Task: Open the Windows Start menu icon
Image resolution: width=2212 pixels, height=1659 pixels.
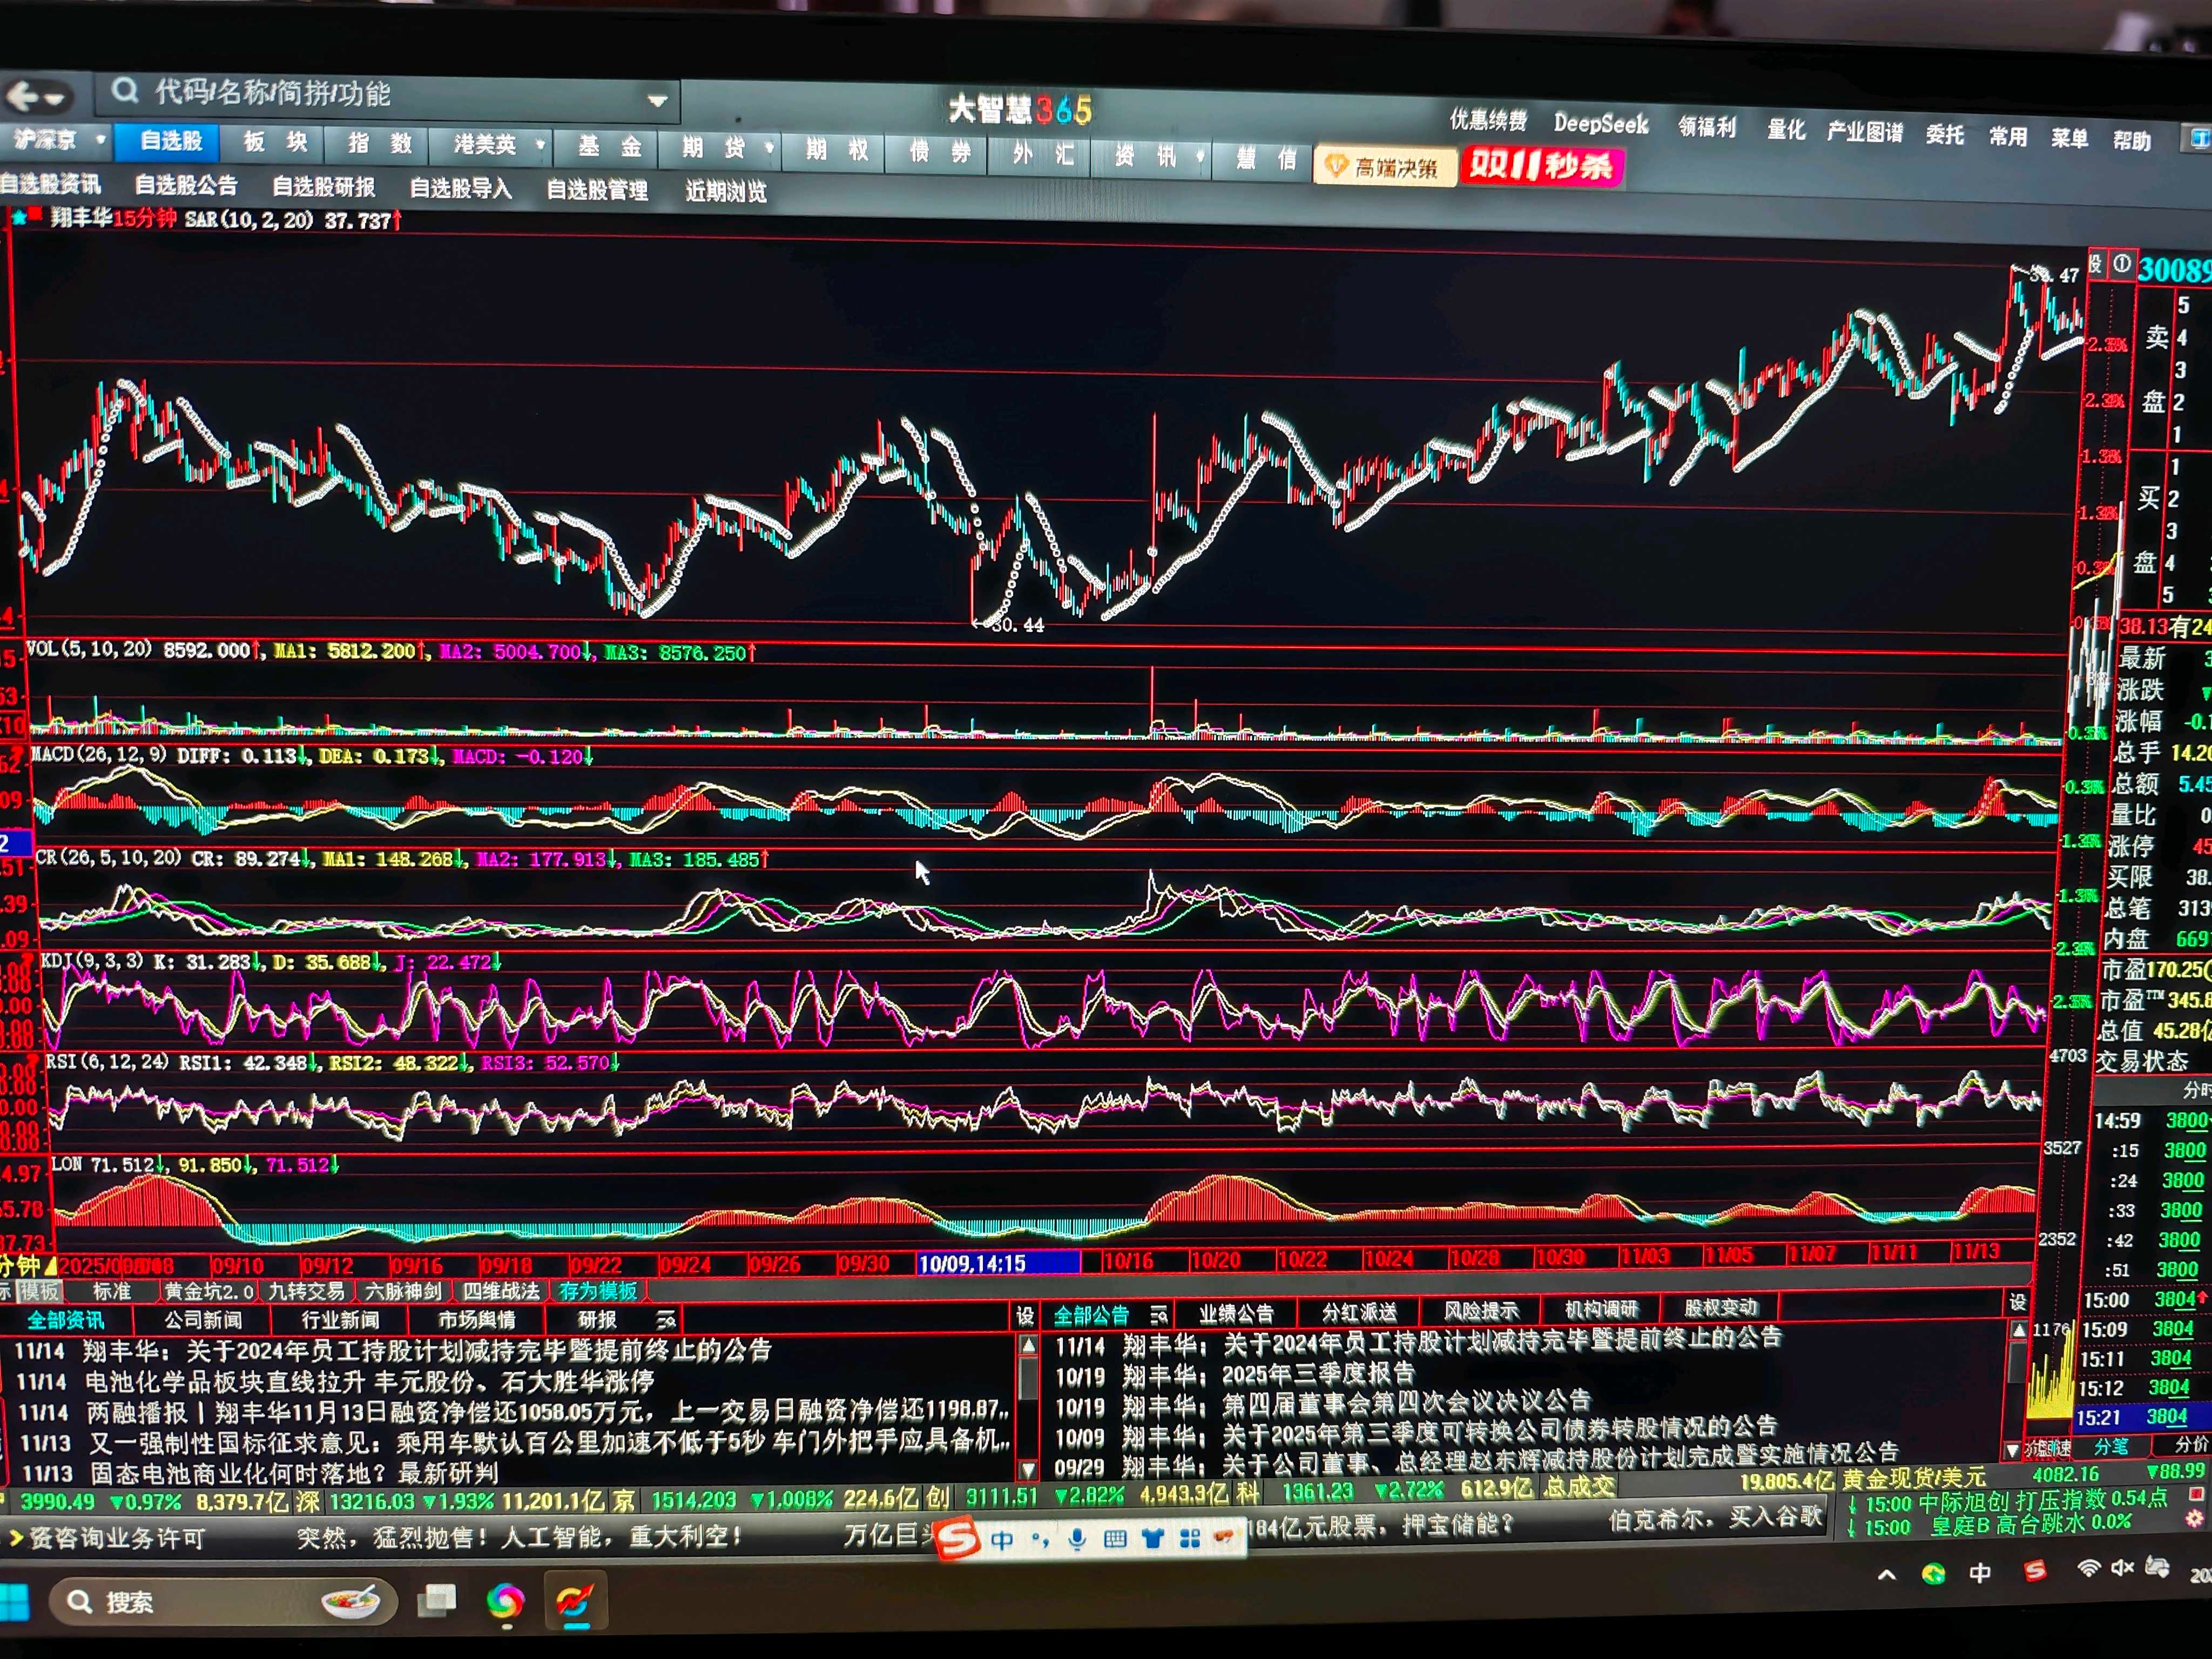Action: tap(13, 1602)
